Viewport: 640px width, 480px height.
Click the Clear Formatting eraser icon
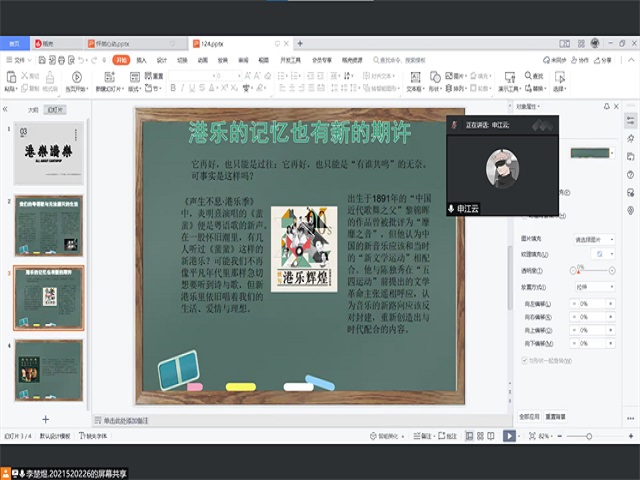268,76
